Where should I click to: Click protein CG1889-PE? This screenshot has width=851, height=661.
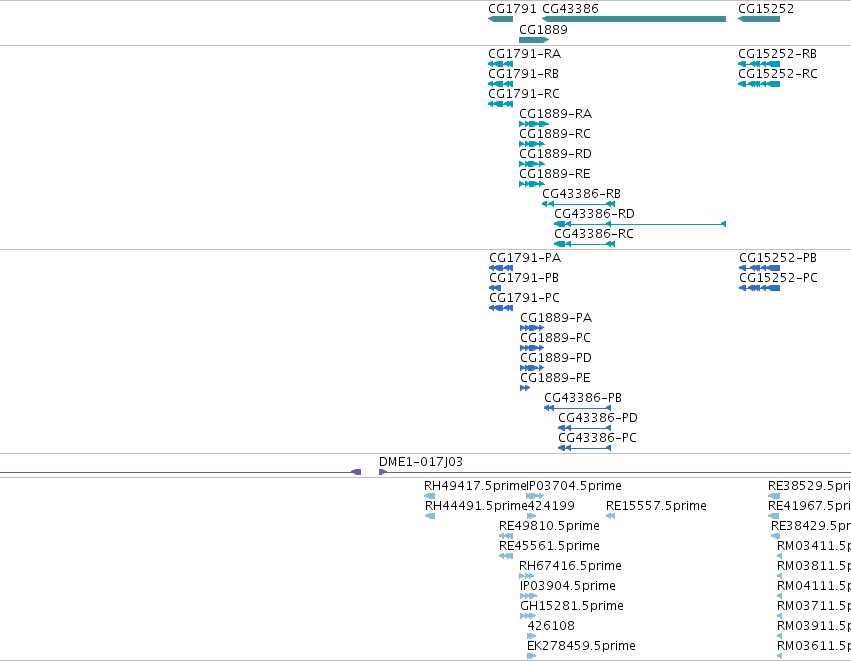pos(555,378)
